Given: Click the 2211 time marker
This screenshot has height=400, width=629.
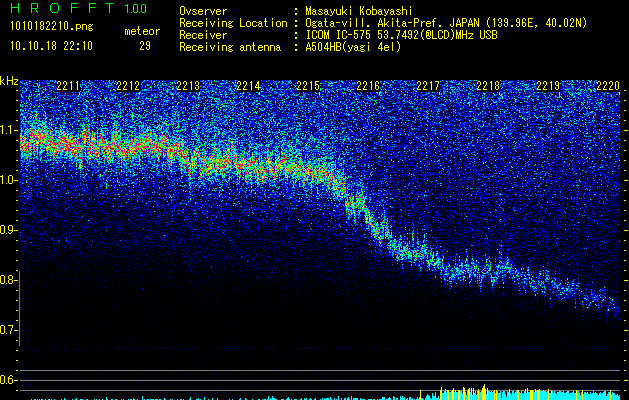Looking at the screenshot, I should pyautogui.click(x=68, y=86).
